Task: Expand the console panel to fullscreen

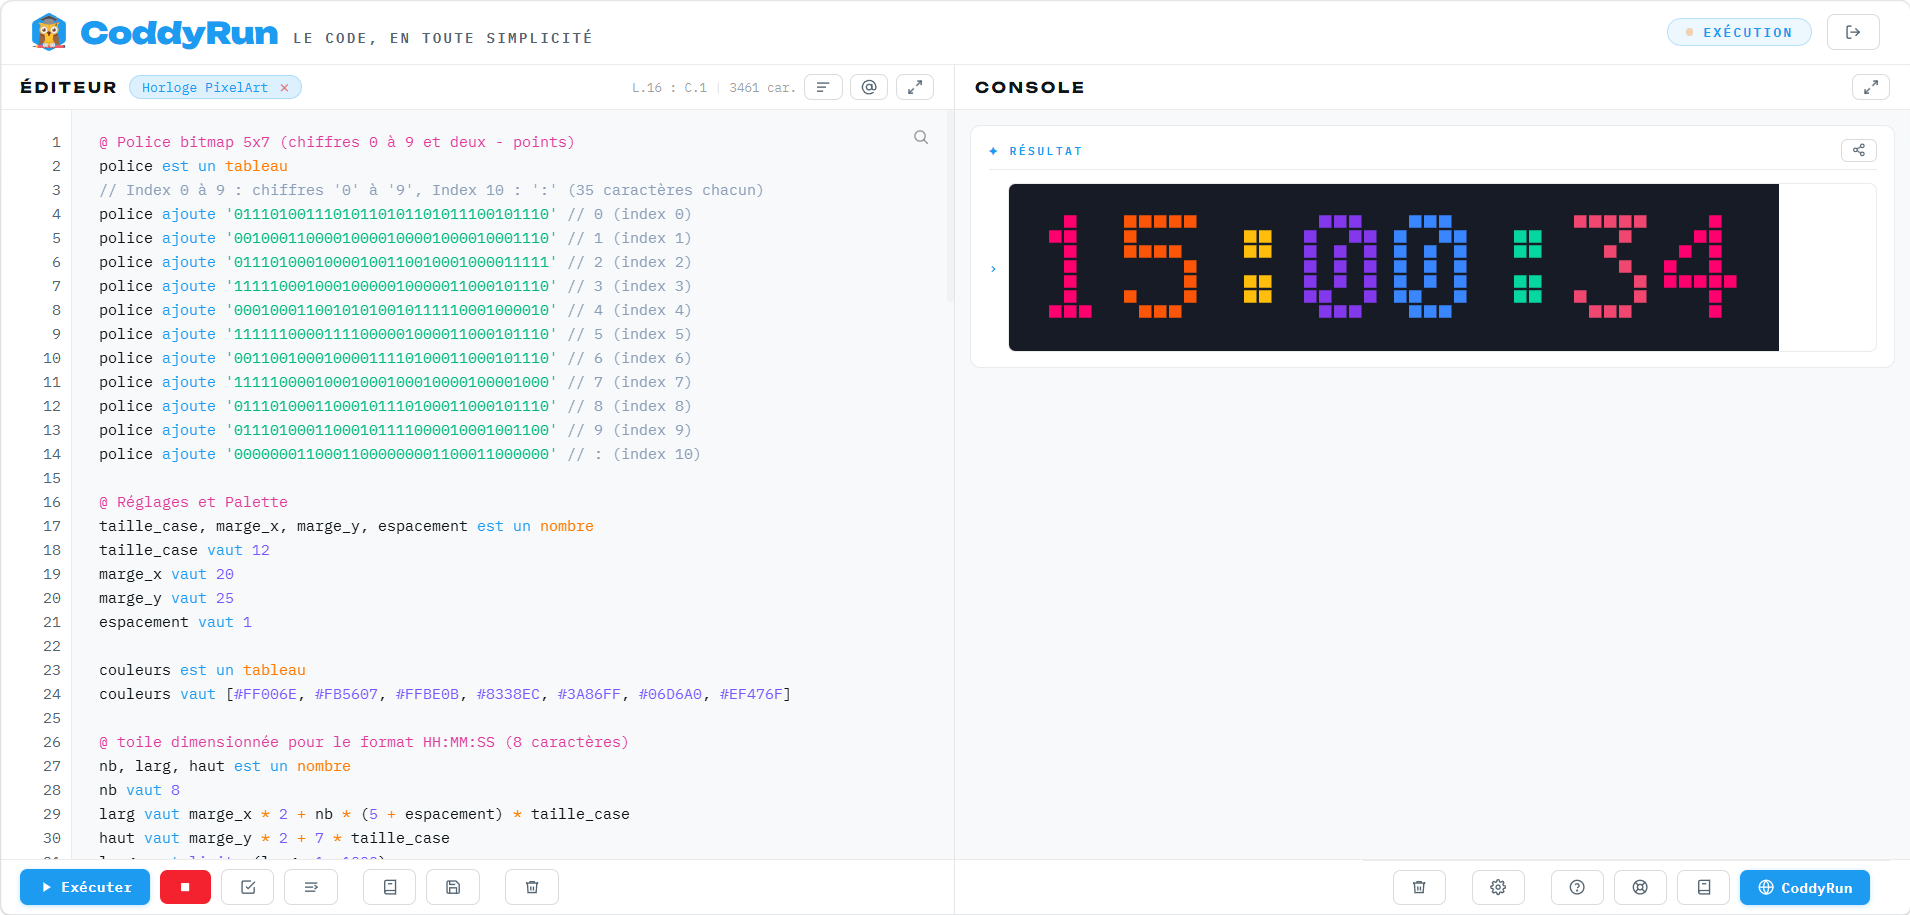Action: 1871,87
